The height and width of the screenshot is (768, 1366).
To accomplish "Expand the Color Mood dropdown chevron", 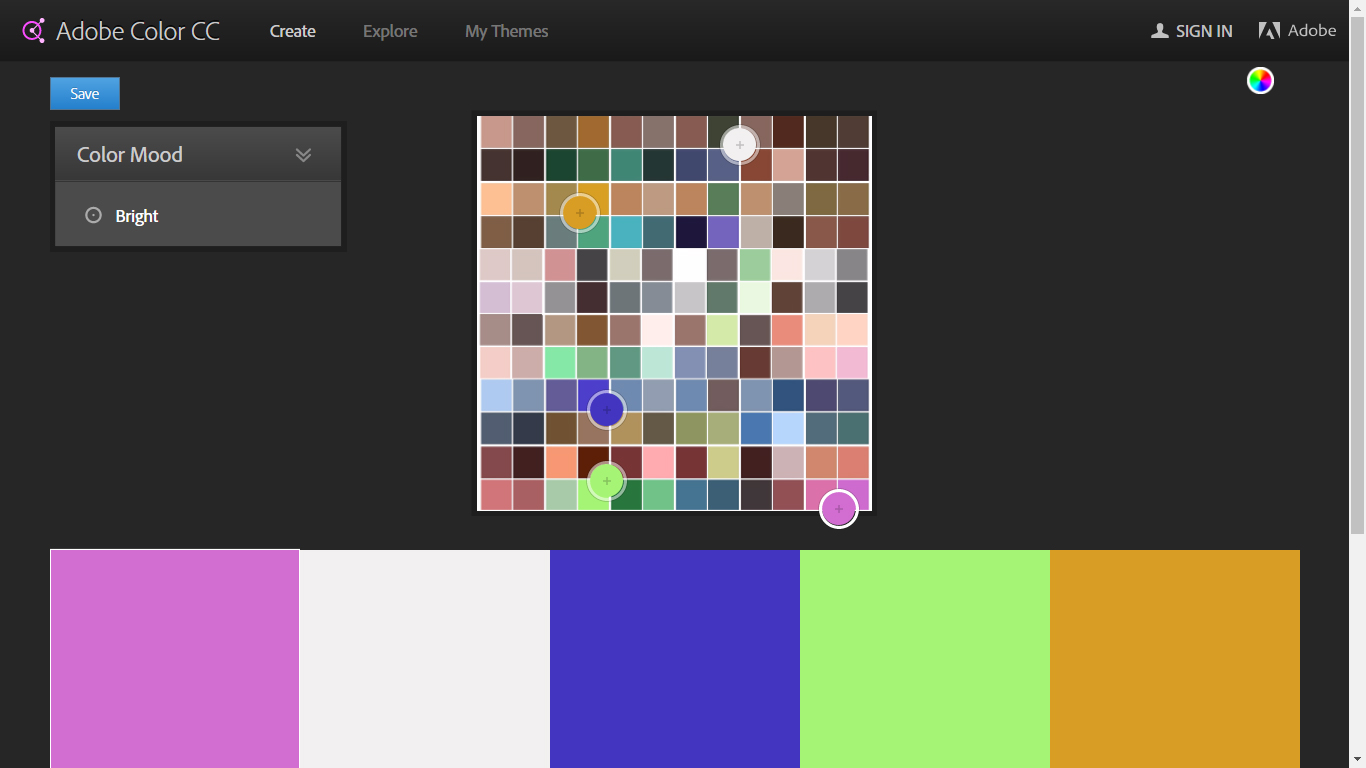I will tap(303, 155).
